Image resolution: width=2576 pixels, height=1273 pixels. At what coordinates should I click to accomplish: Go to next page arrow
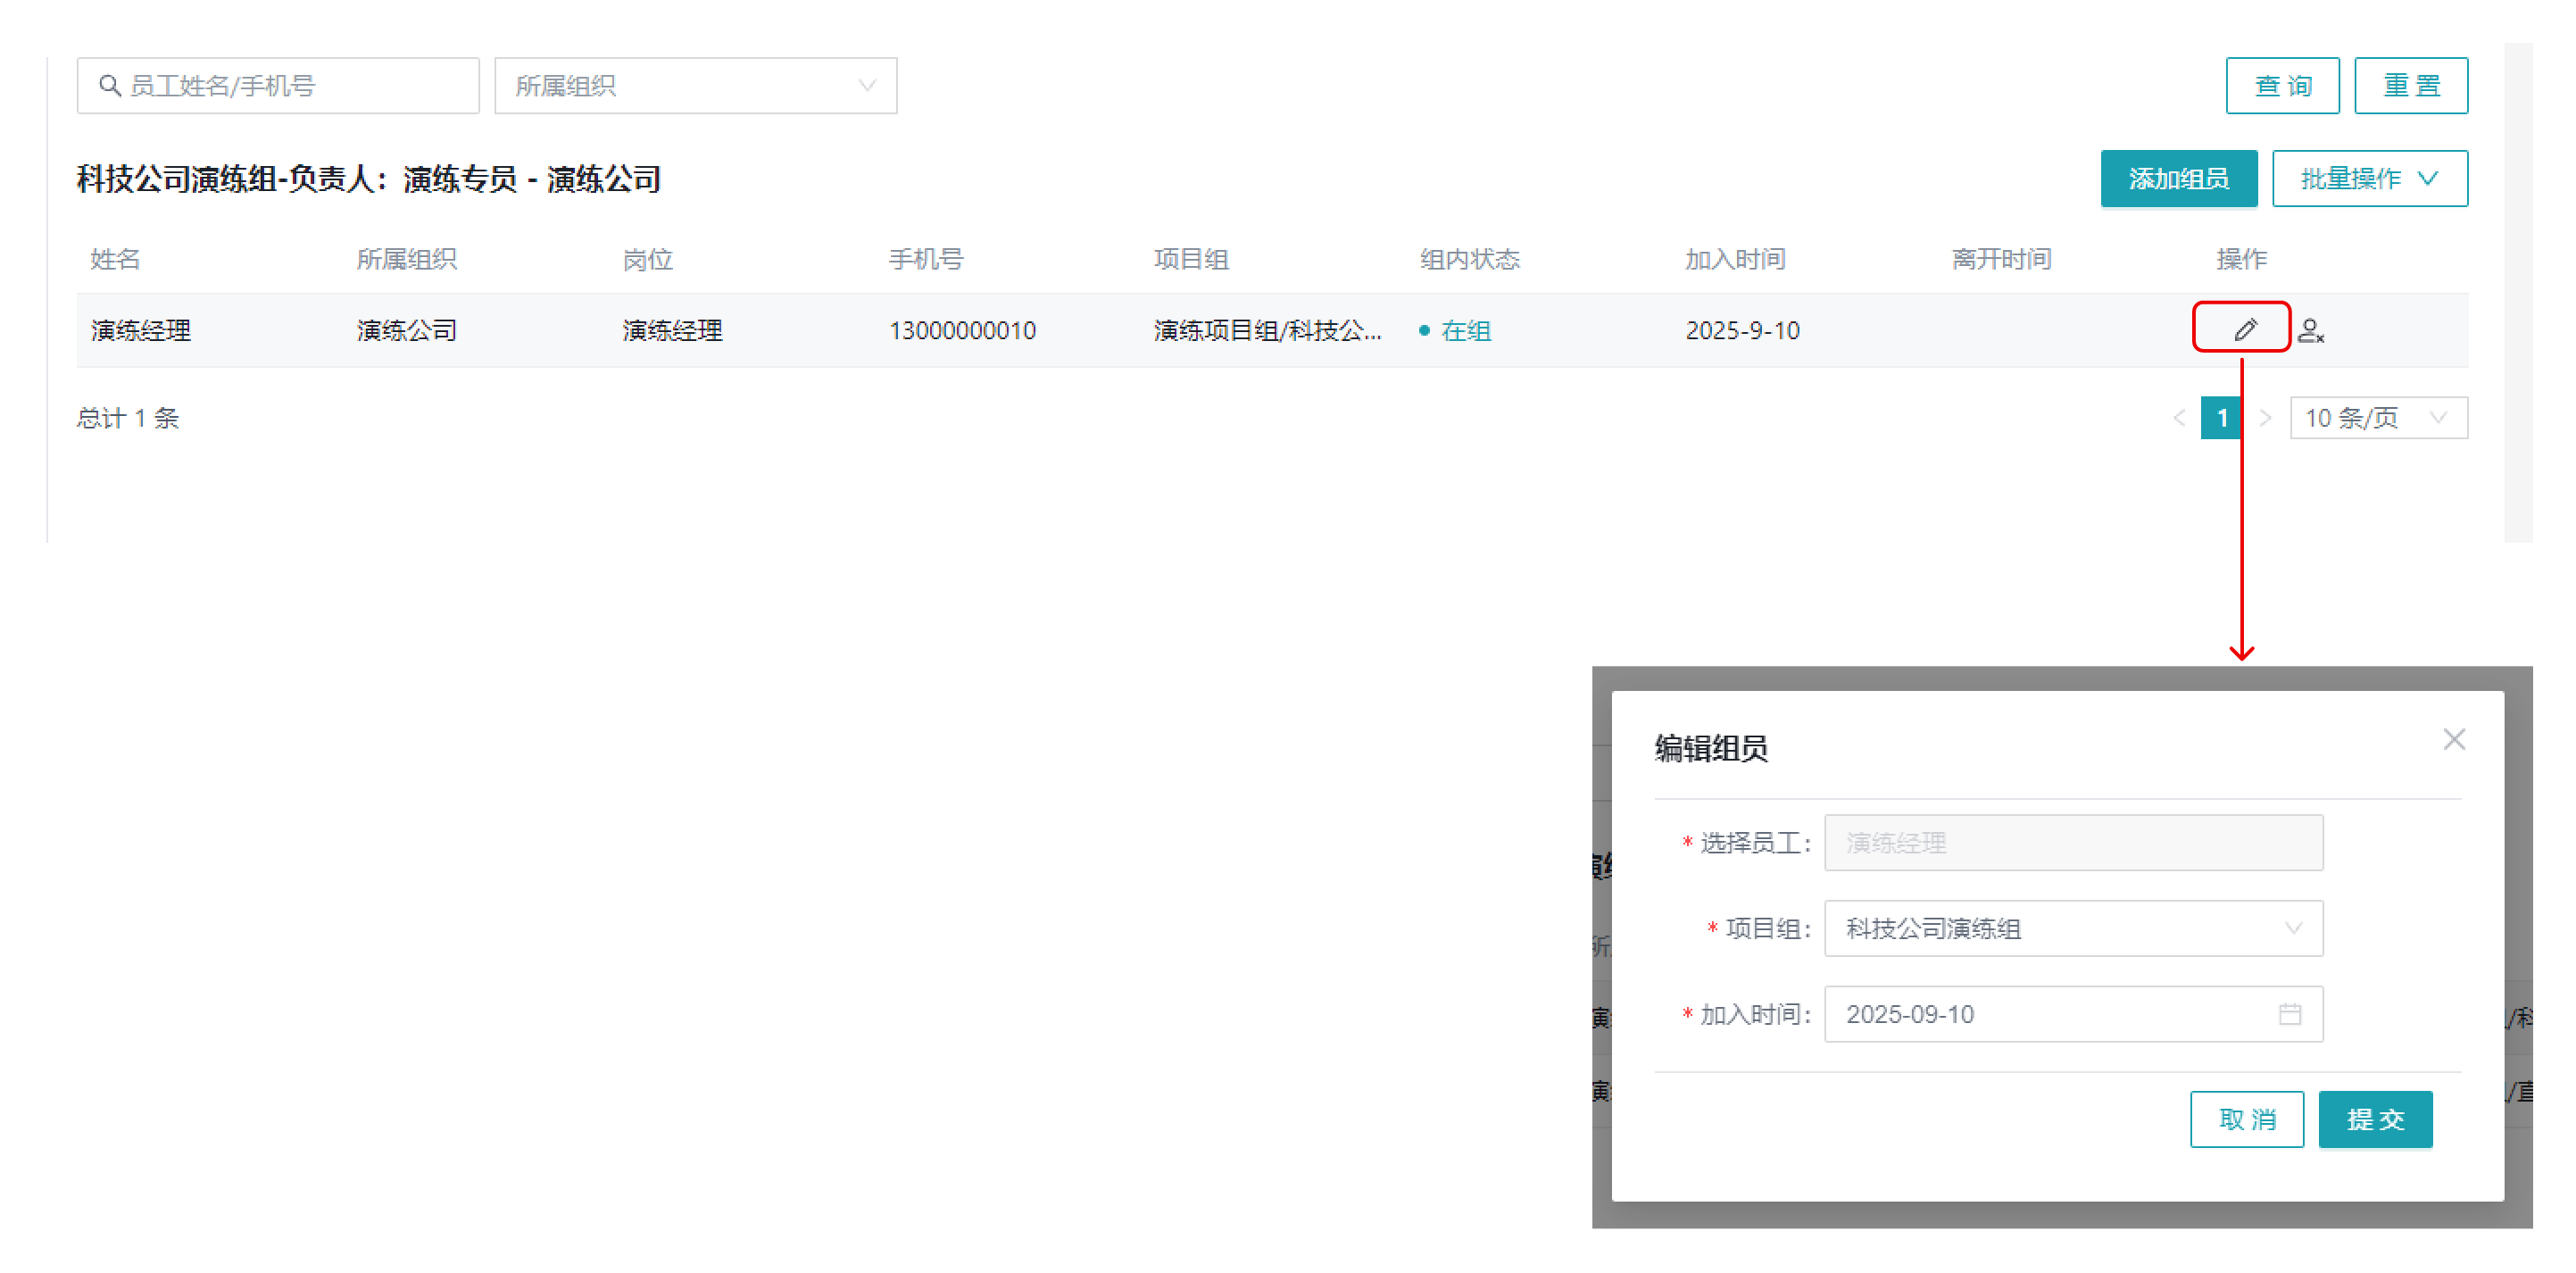pyautogui.click(x=2265, y=418)
